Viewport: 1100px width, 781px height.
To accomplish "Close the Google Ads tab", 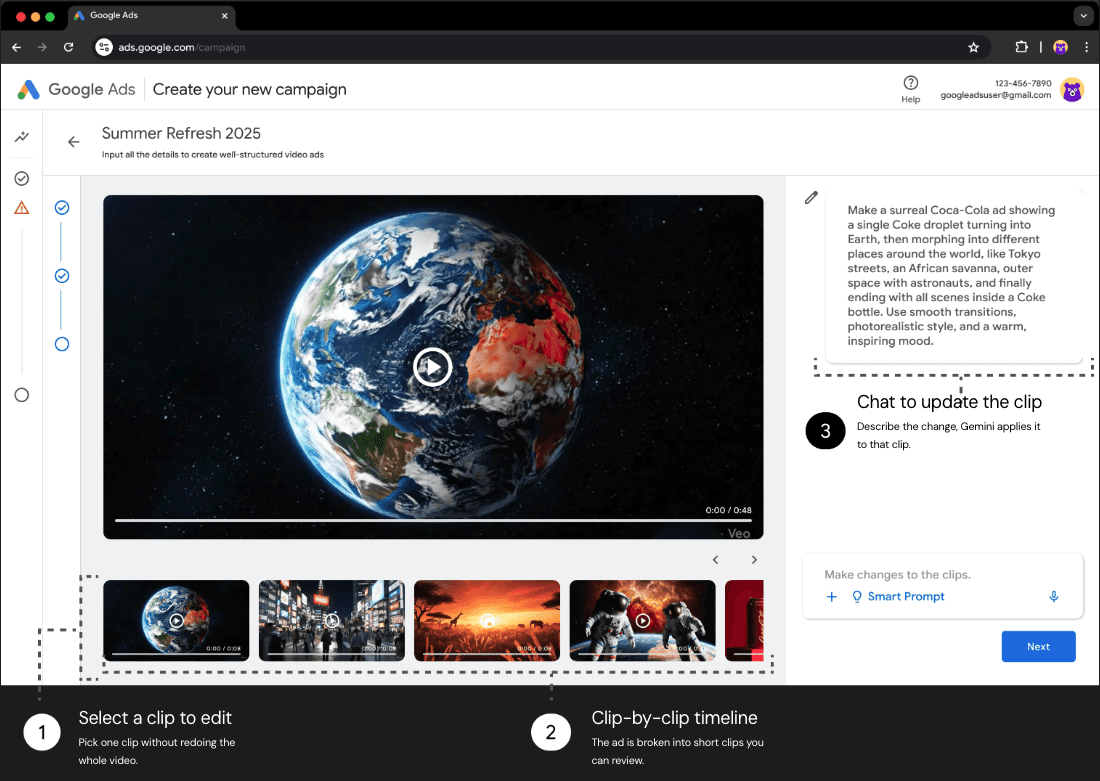I will [x=224, y=15].
